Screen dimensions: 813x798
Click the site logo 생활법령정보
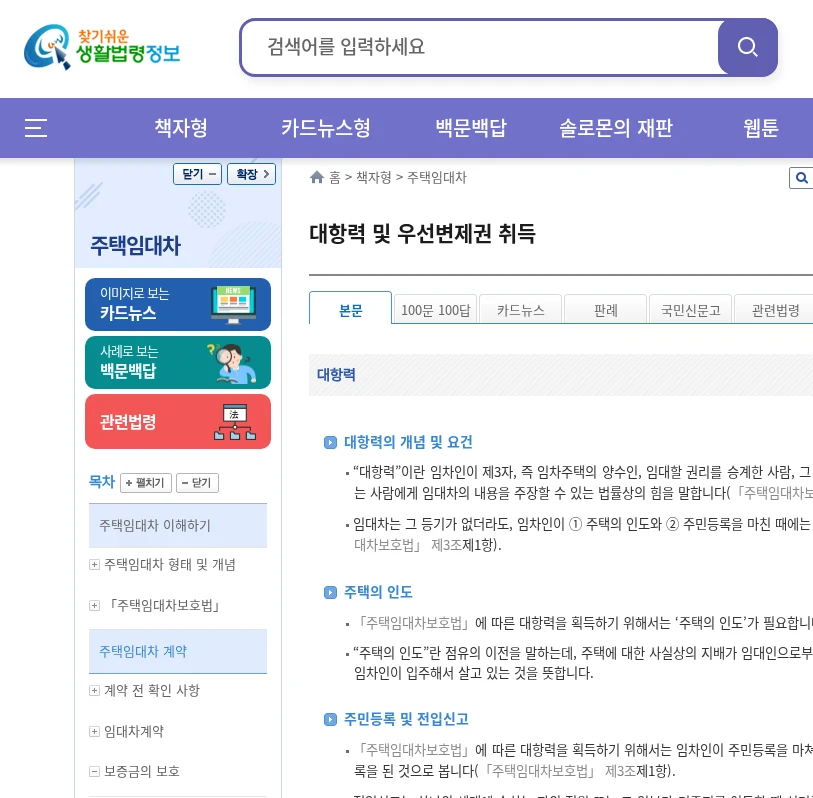click(102, 47)
